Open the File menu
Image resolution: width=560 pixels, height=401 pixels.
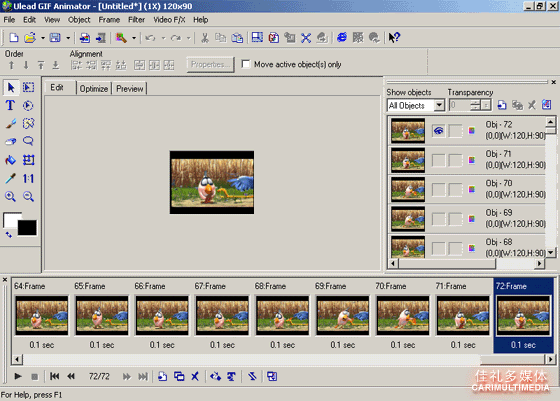9,20
